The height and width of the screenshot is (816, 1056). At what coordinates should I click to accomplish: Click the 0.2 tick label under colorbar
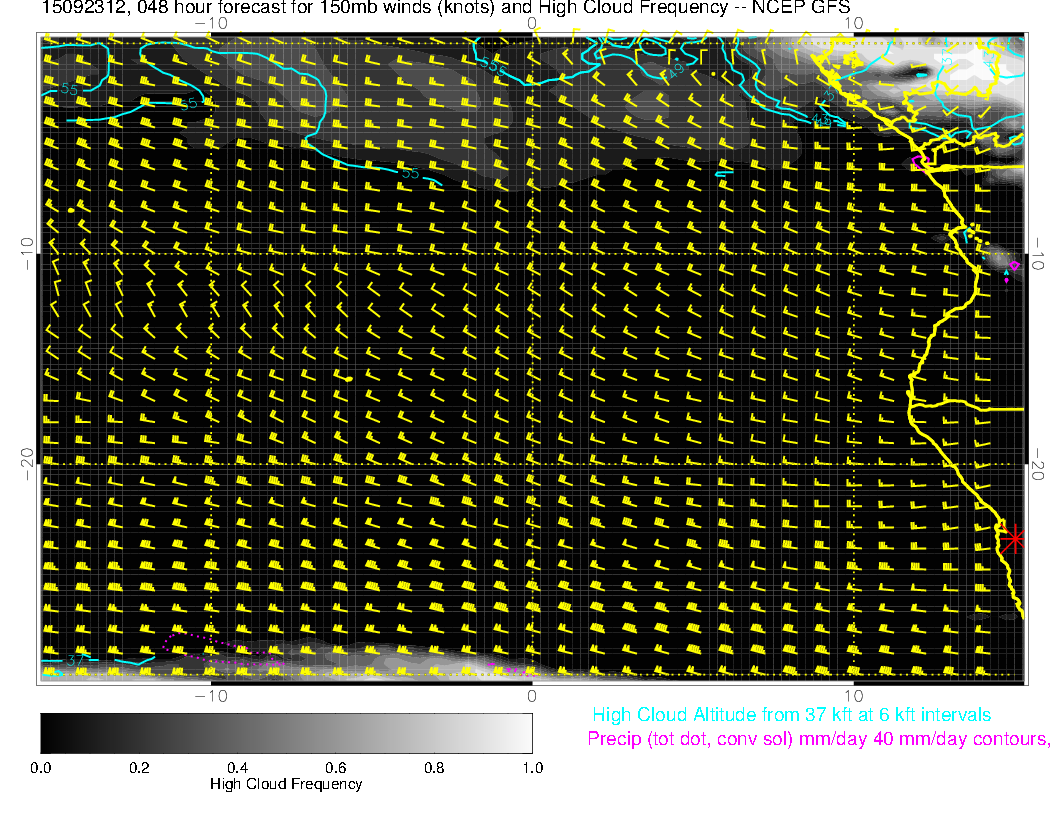pos(139,768)
